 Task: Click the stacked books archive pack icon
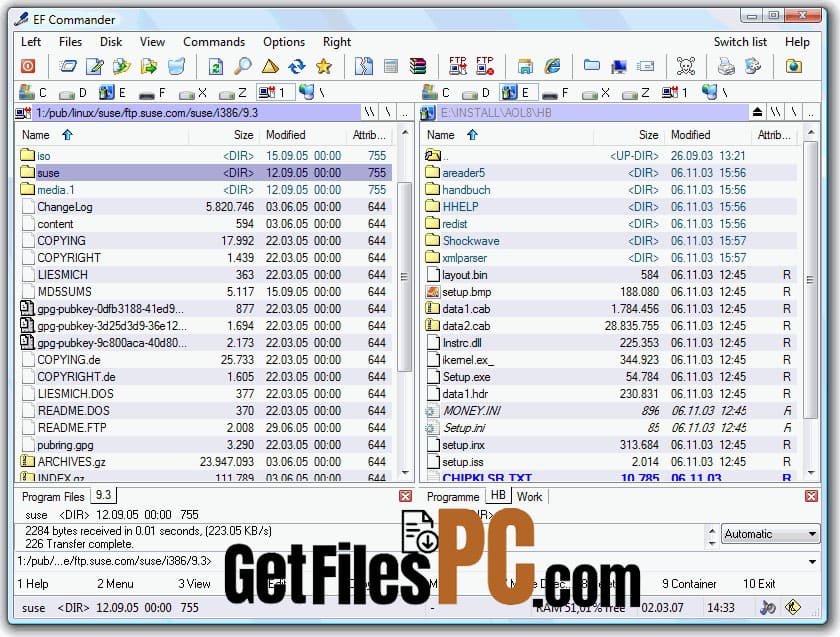click(418, 66)
